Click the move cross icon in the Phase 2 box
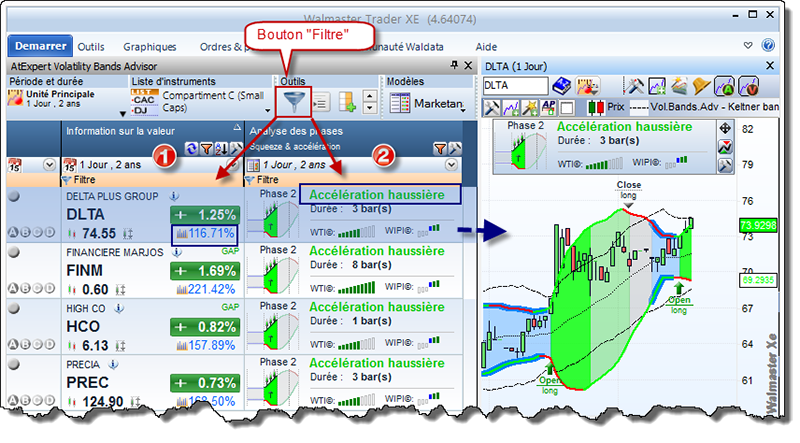This screenshot has height=443, width=800. (x=725, y=129)
